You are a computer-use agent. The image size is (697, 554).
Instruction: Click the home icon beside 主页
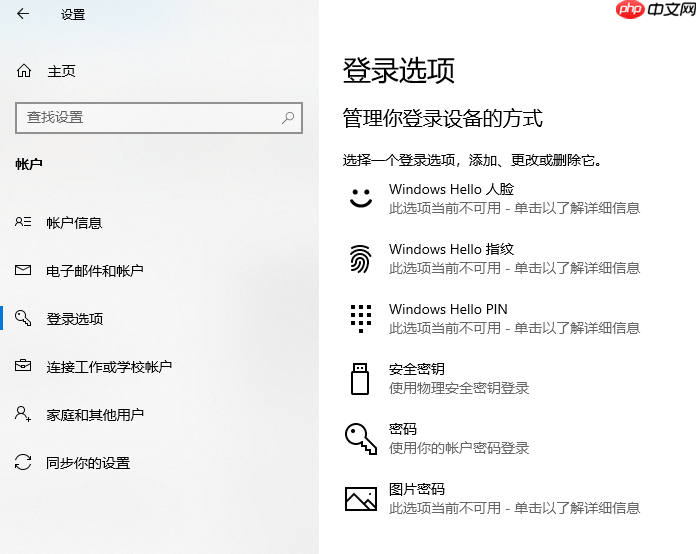click(x=24, y=71)
